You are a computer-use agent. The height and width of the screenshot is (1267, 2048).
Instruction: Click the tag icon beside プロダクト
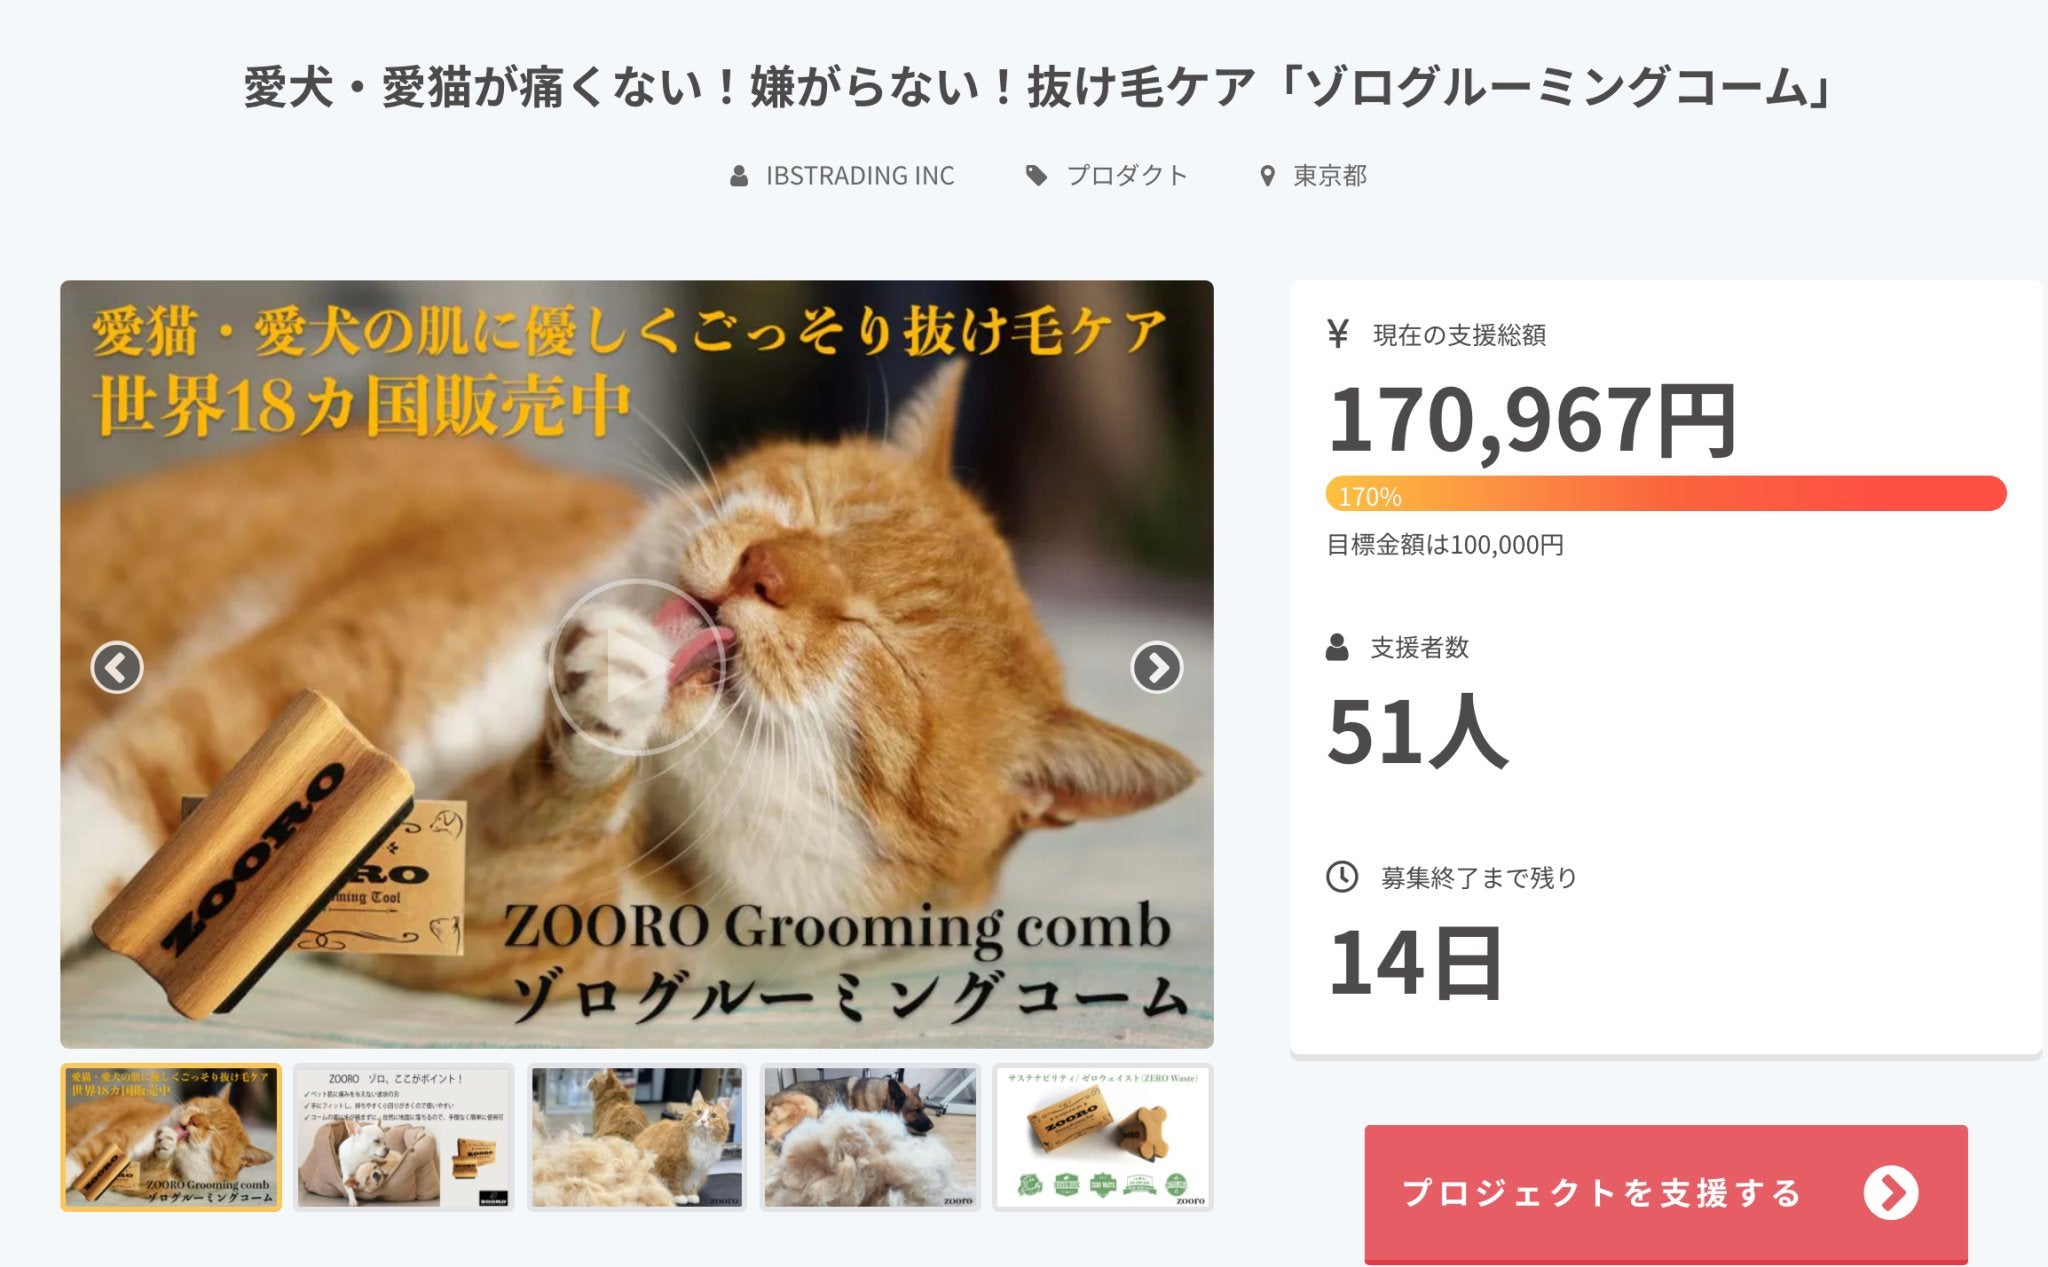[x=1036, y=176]
